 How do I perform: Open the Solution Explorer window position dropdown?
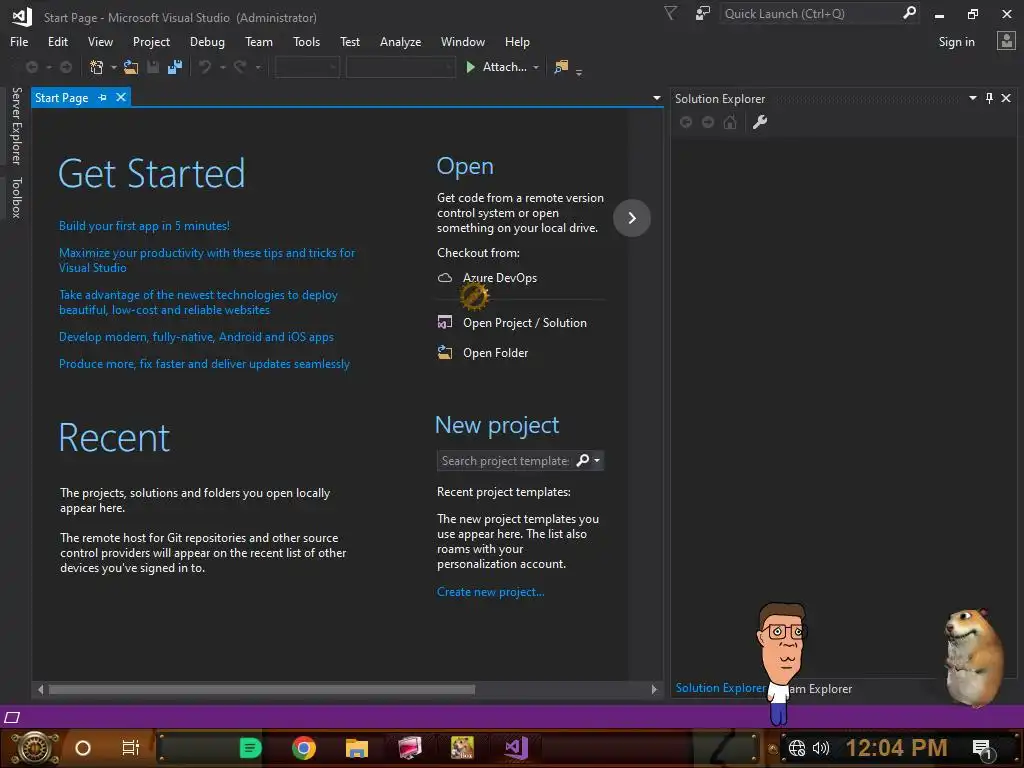point(972,98)
